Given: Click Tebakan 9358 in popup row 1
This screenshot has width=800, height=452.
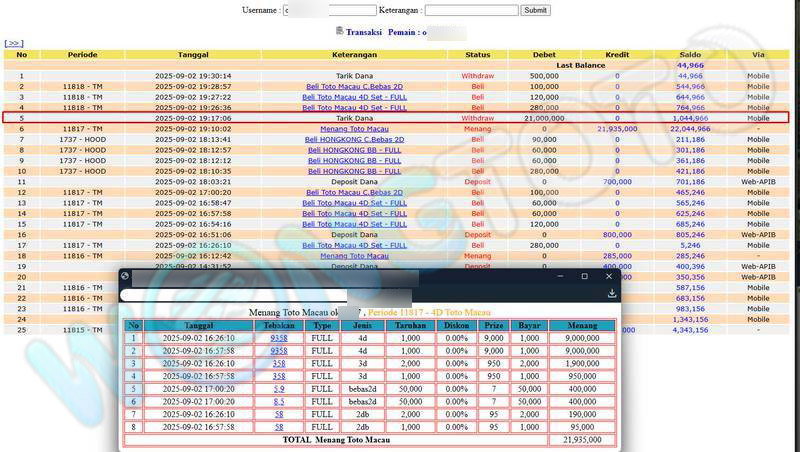Looking at the screenshot, I should [x=279, y=338].
